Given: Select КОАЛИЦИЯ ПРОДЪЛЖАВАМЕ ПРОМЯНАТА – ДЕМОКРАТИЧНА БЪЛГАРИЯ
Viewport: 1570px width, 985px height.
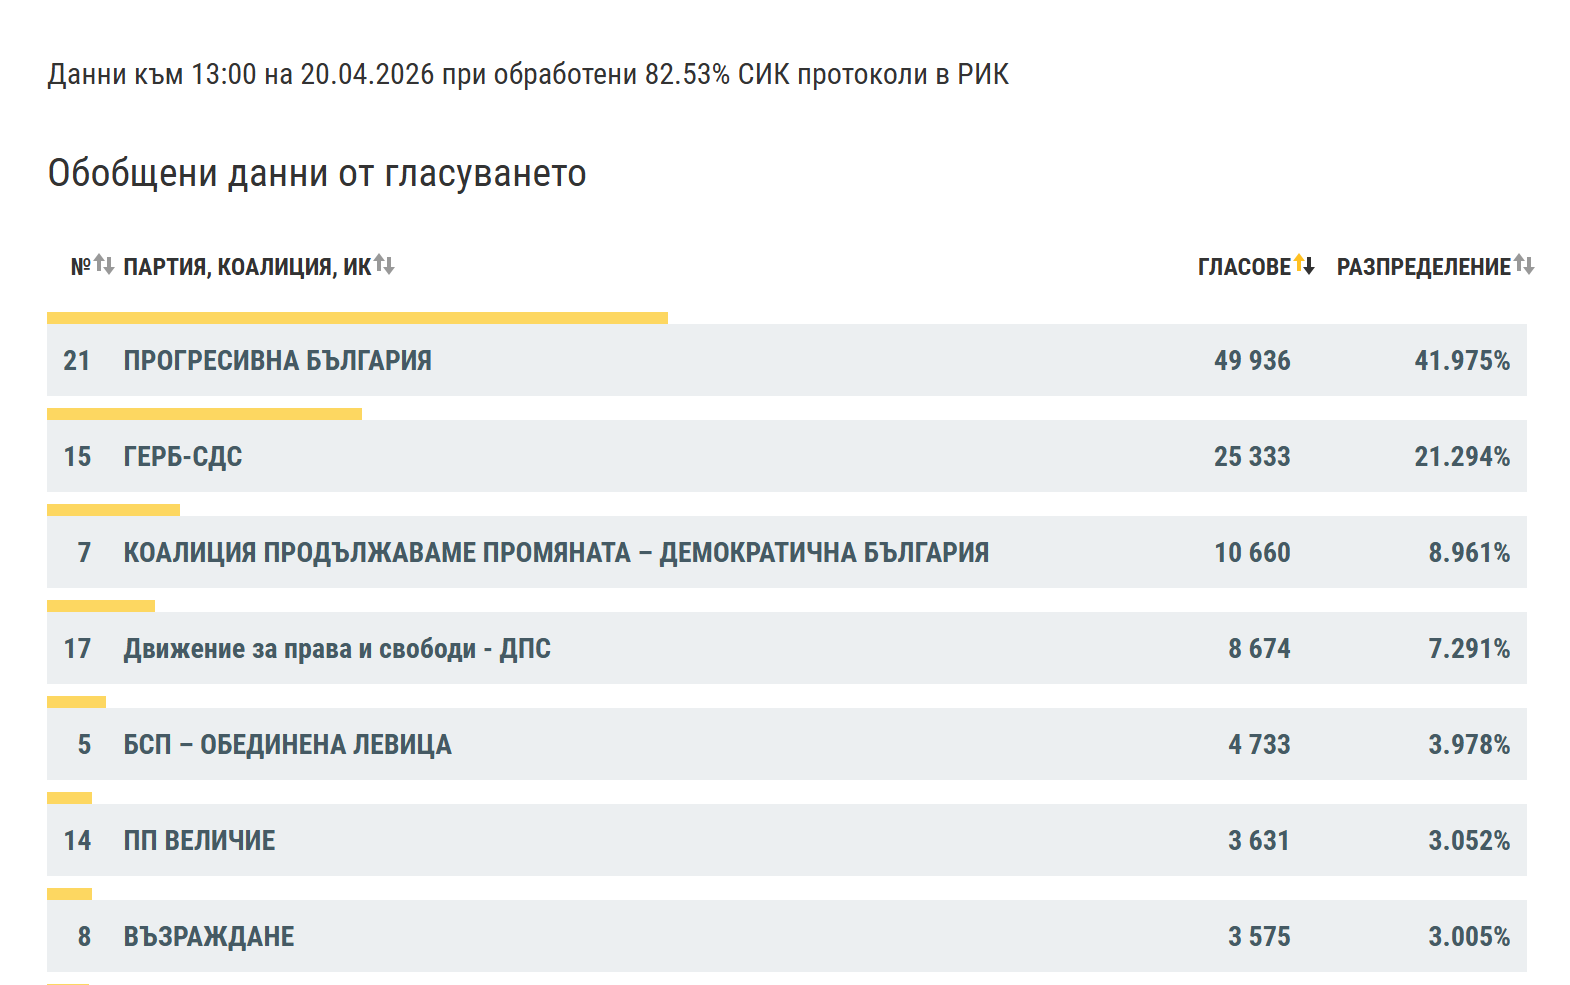Looking at the screenshot, I should click(x=787, y=552).
